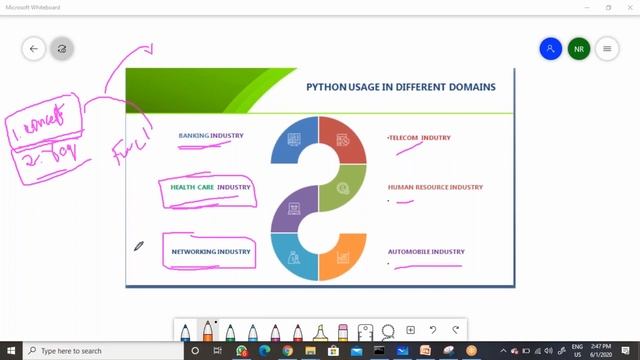Viewport: 640px width, 360px height.
Task: Select the eraser tool
Action: 343,332
